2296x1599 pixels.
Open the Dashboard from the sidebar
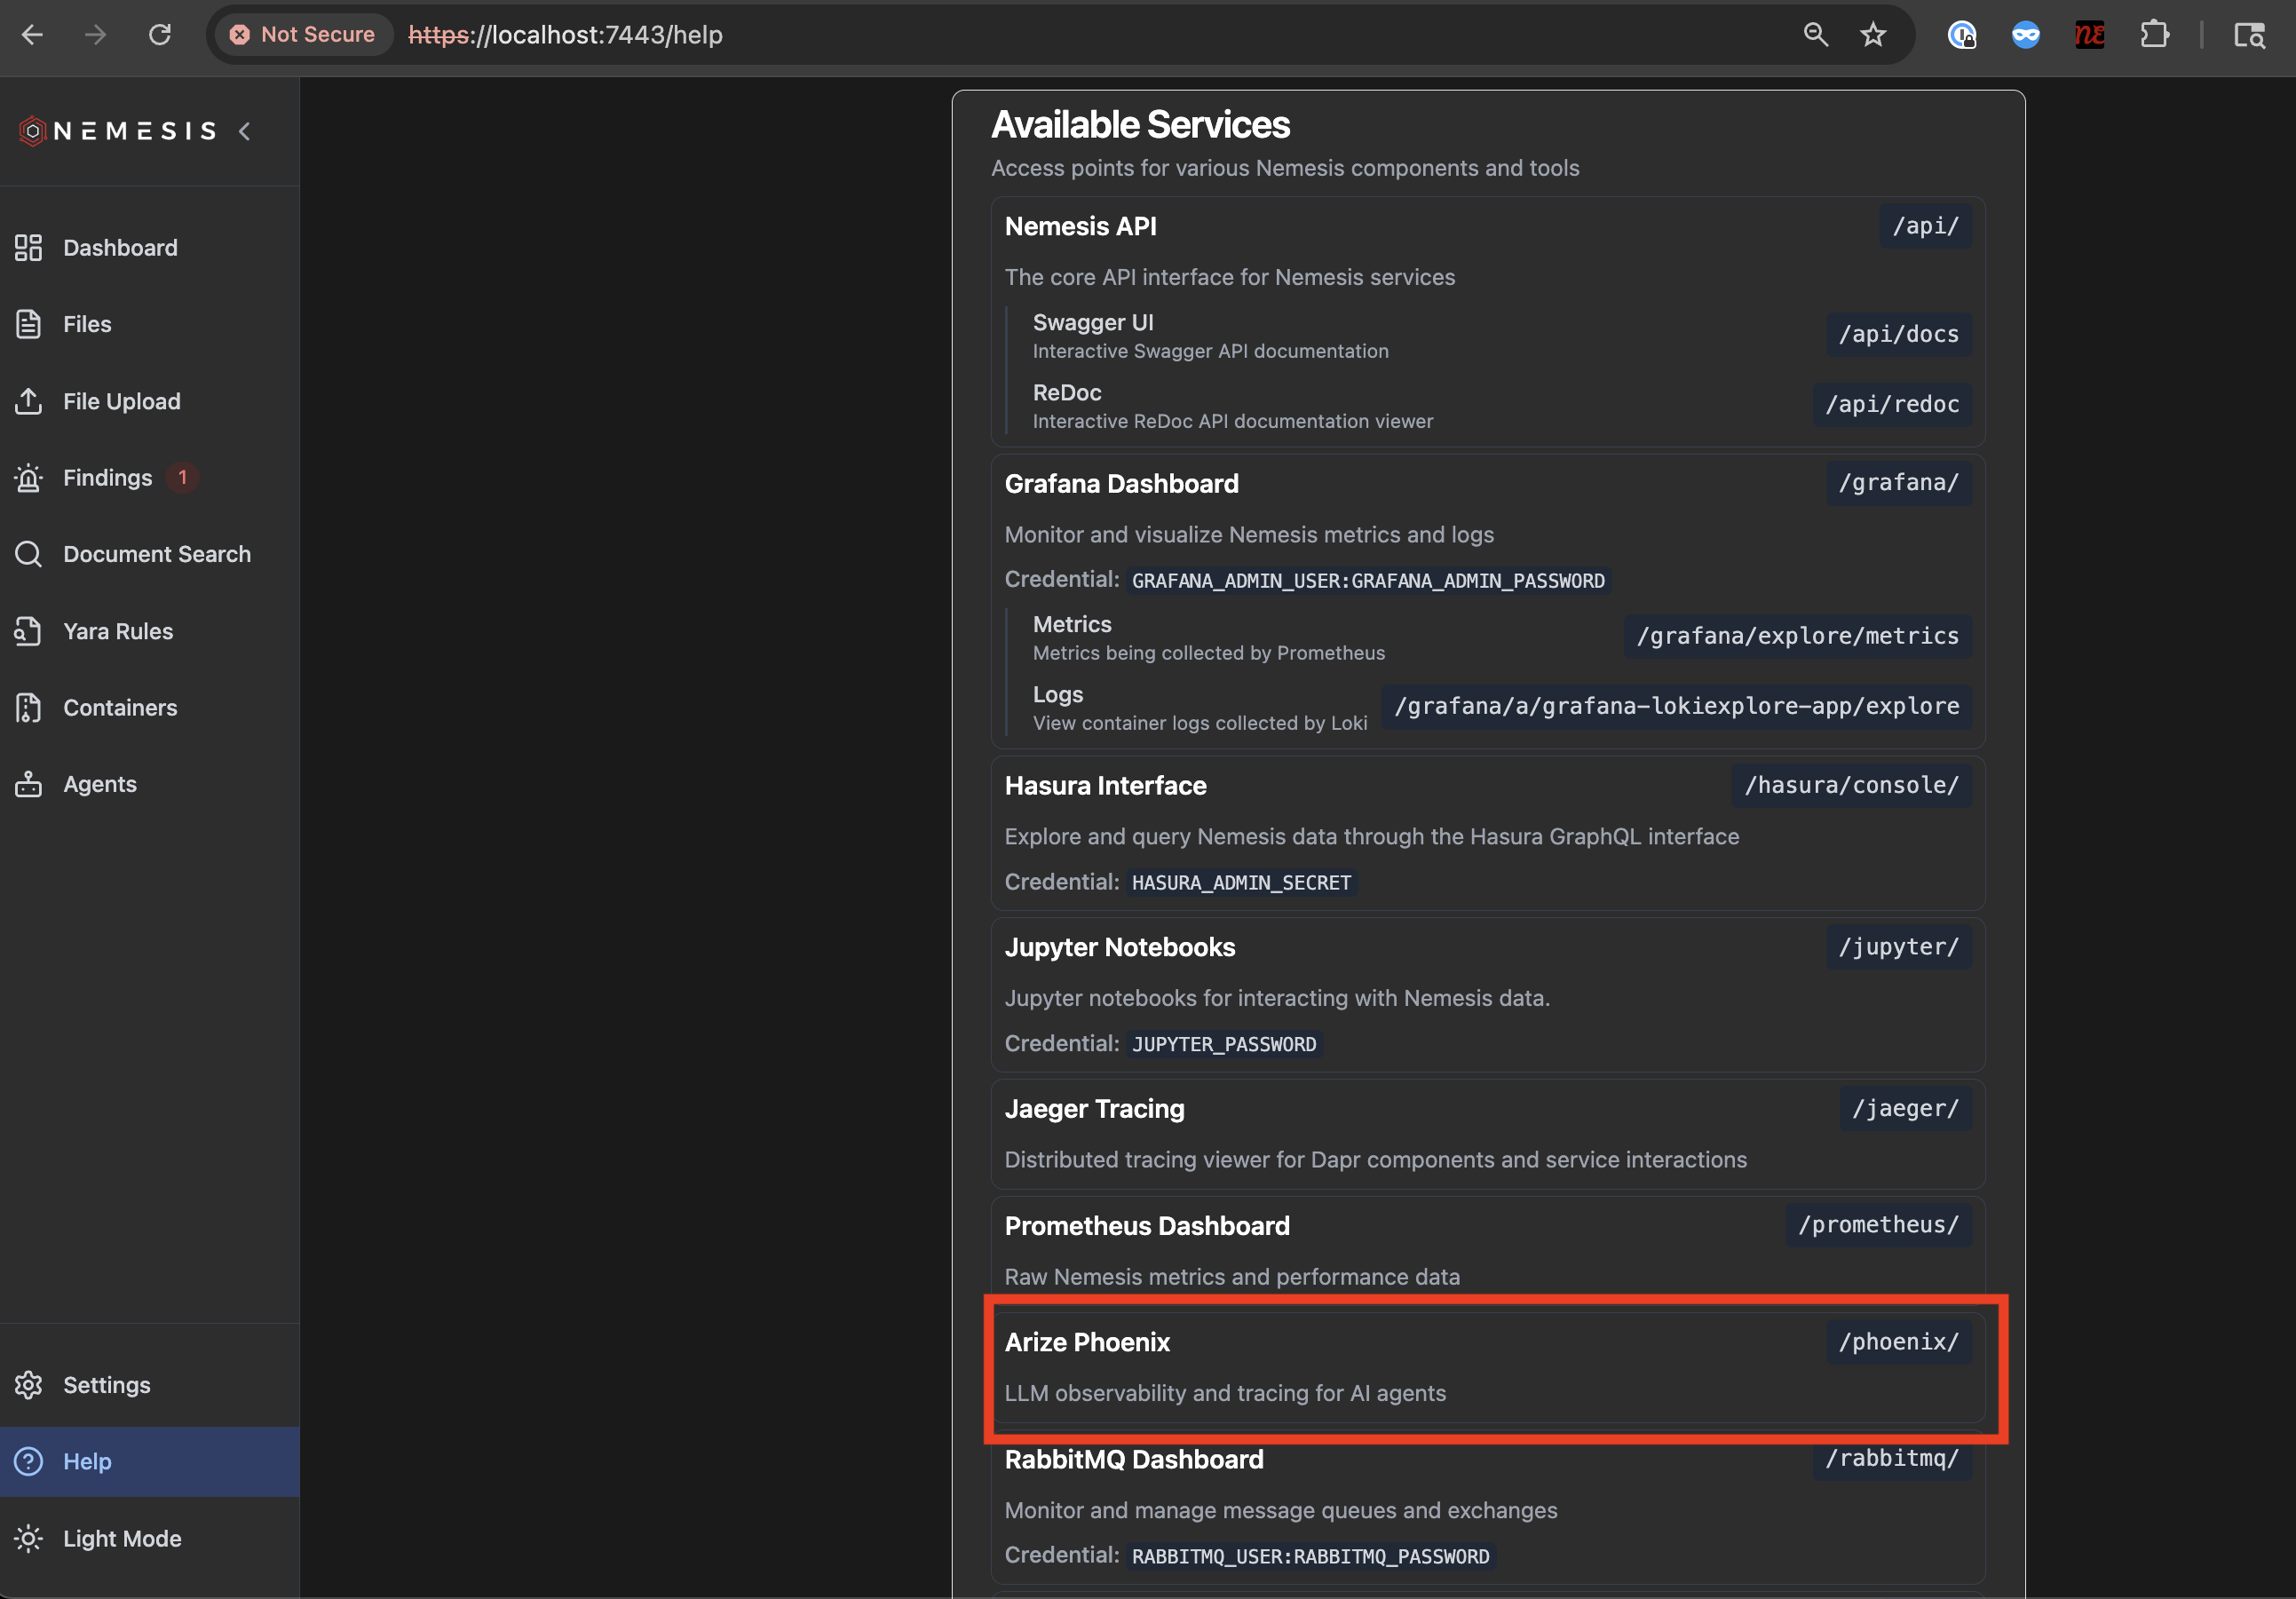[x=119, y=247]
